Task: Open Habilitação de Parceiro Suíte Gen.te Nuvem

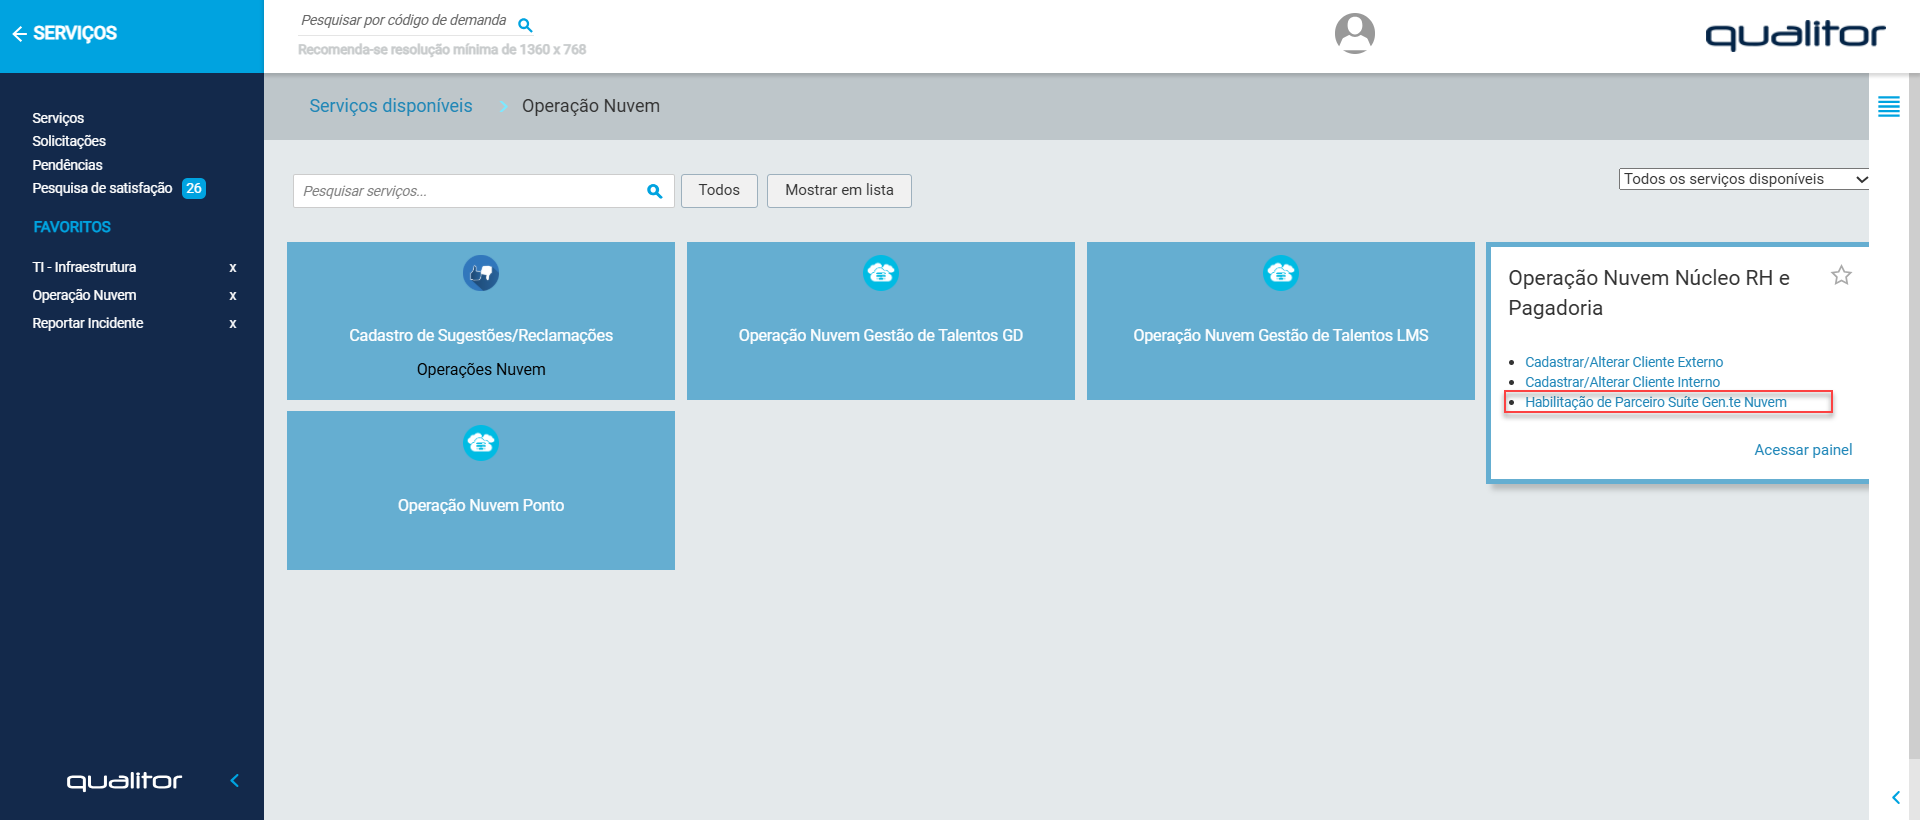Action: 1656,402
